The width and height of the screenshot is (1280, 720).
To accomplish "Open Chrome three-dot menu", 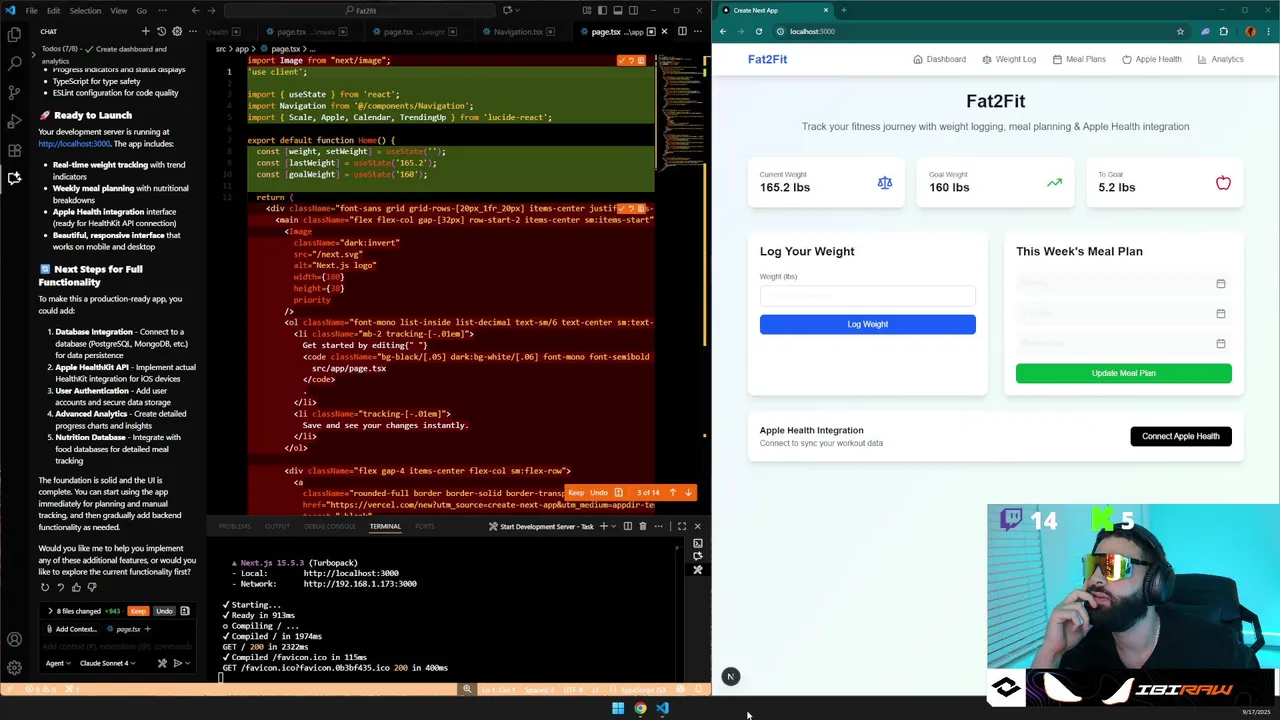I will point(1267,31).
